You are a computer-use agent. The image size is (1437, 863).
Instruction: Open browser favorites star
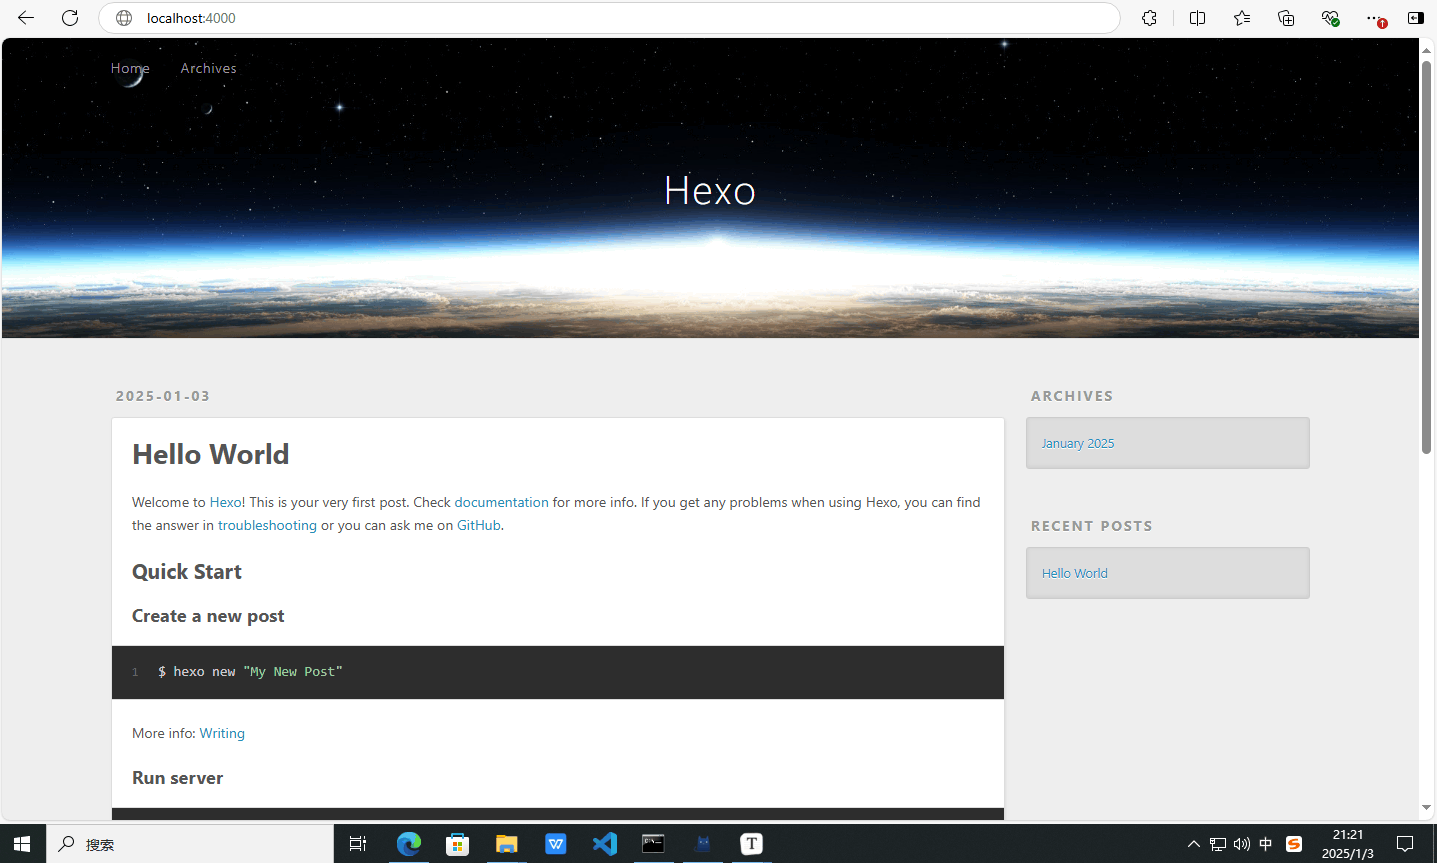(1242, 18)
